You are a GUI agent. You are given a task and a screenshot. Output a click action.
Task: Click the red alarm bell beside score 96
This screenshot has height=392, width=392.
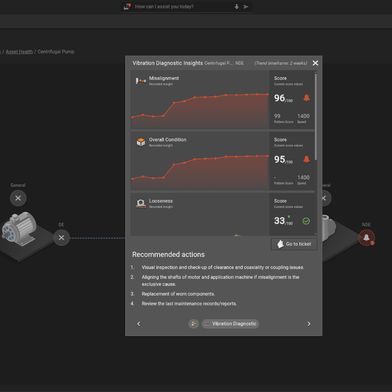[306, 98]
